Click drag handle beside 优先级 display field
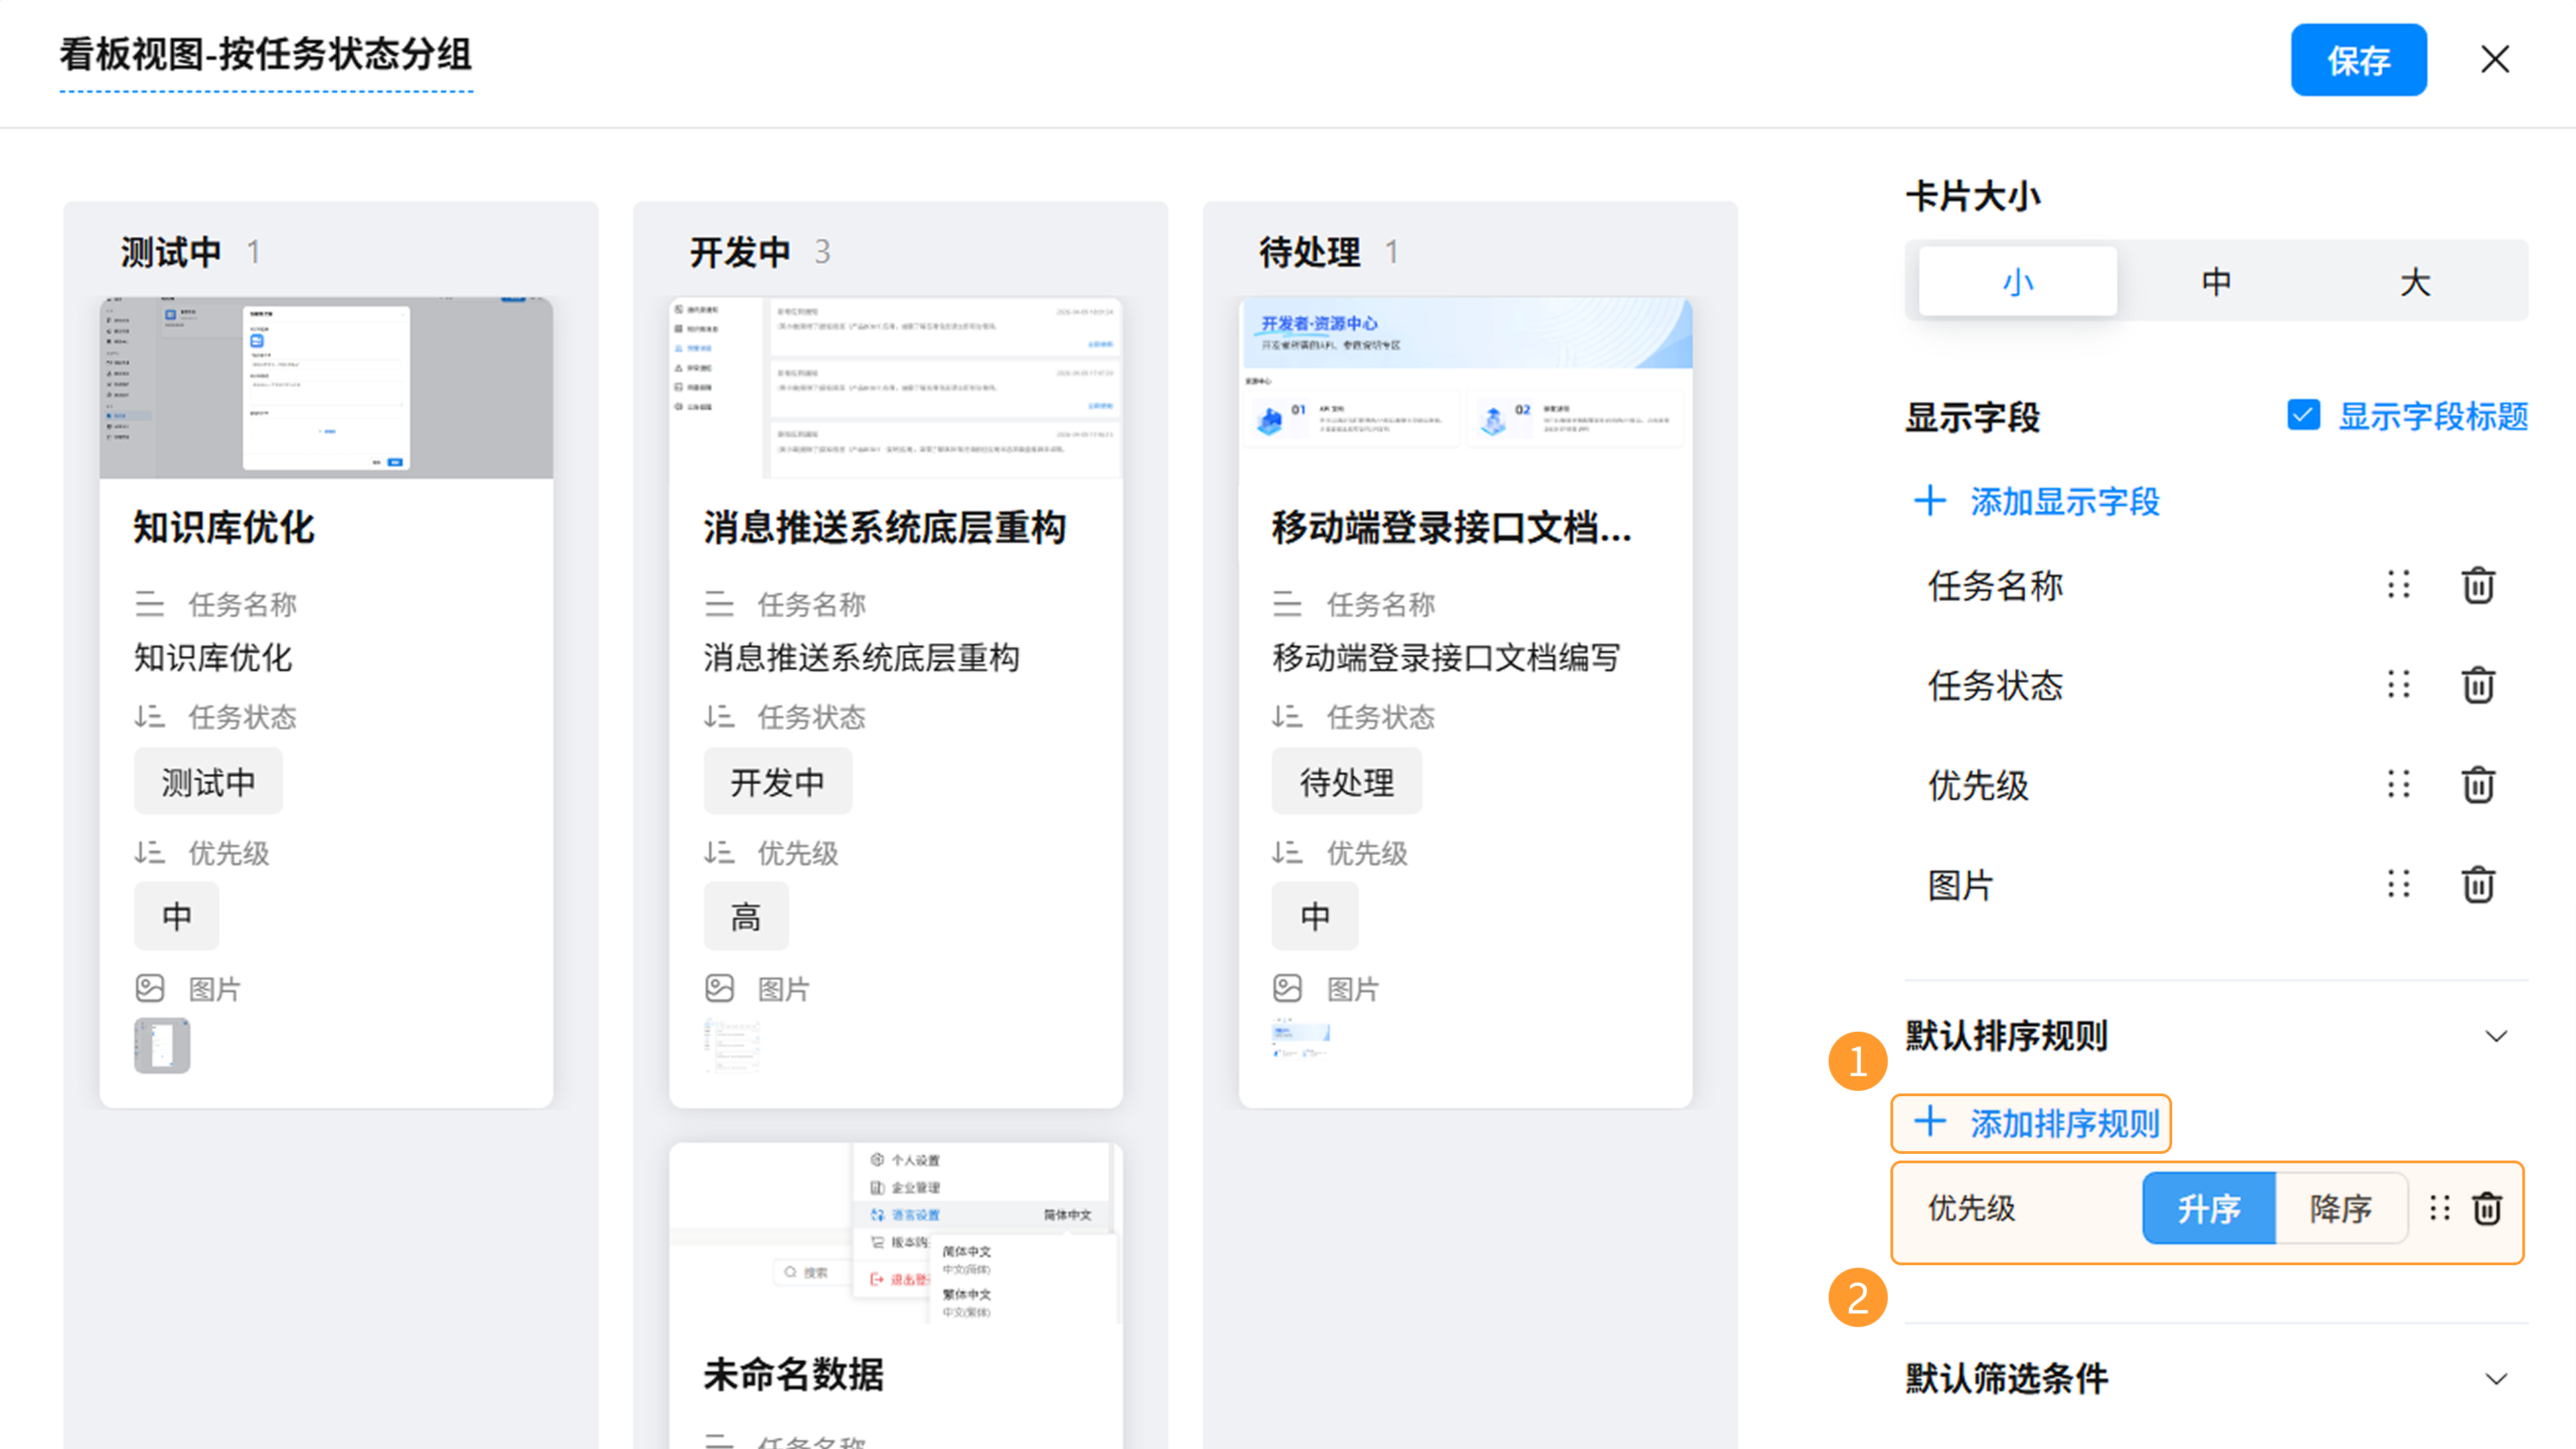 [2397, 785]
